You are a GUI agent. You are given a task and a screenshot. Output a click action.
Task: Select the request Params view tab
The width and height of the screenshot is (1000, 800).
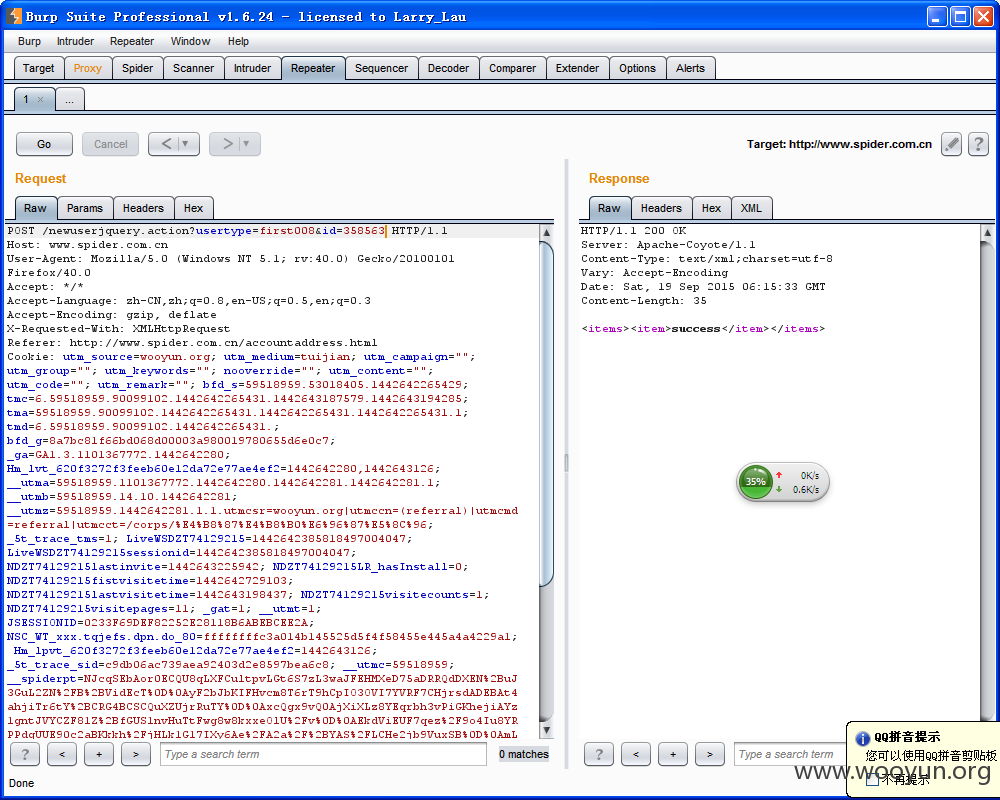point(85,209)
